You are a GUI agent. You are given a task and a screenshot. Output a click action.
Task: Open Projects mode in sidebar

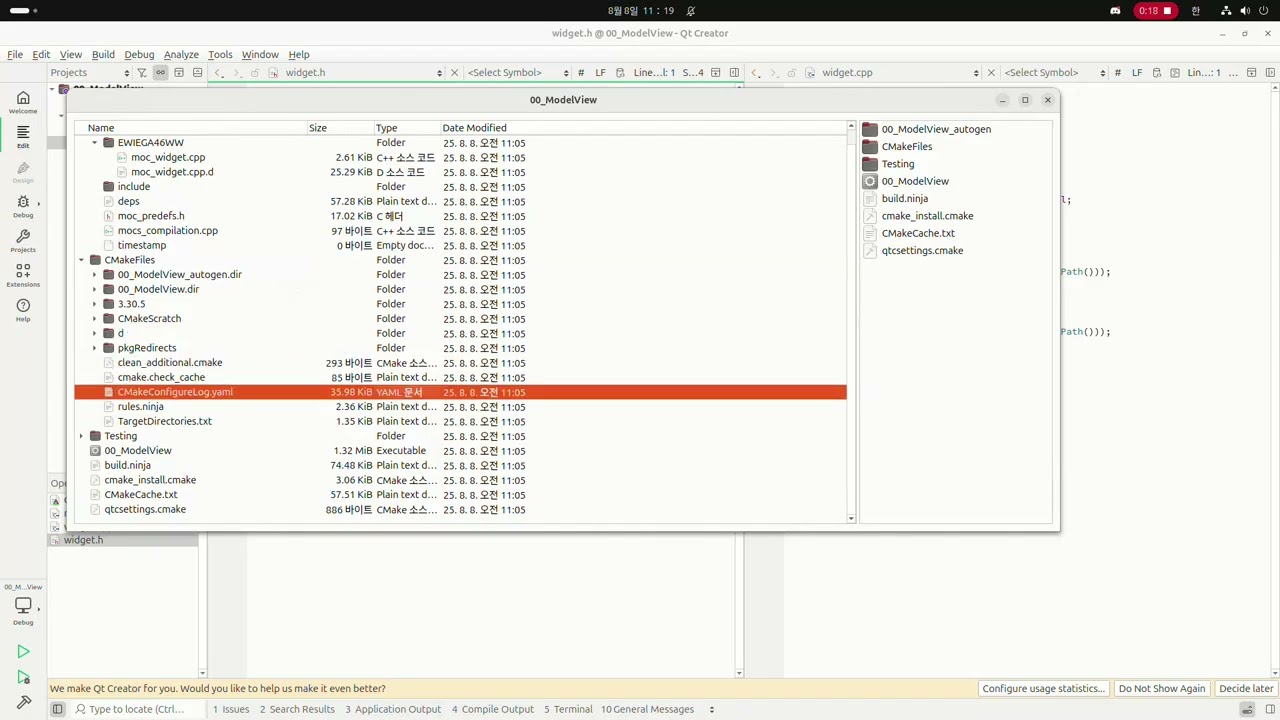23,241
